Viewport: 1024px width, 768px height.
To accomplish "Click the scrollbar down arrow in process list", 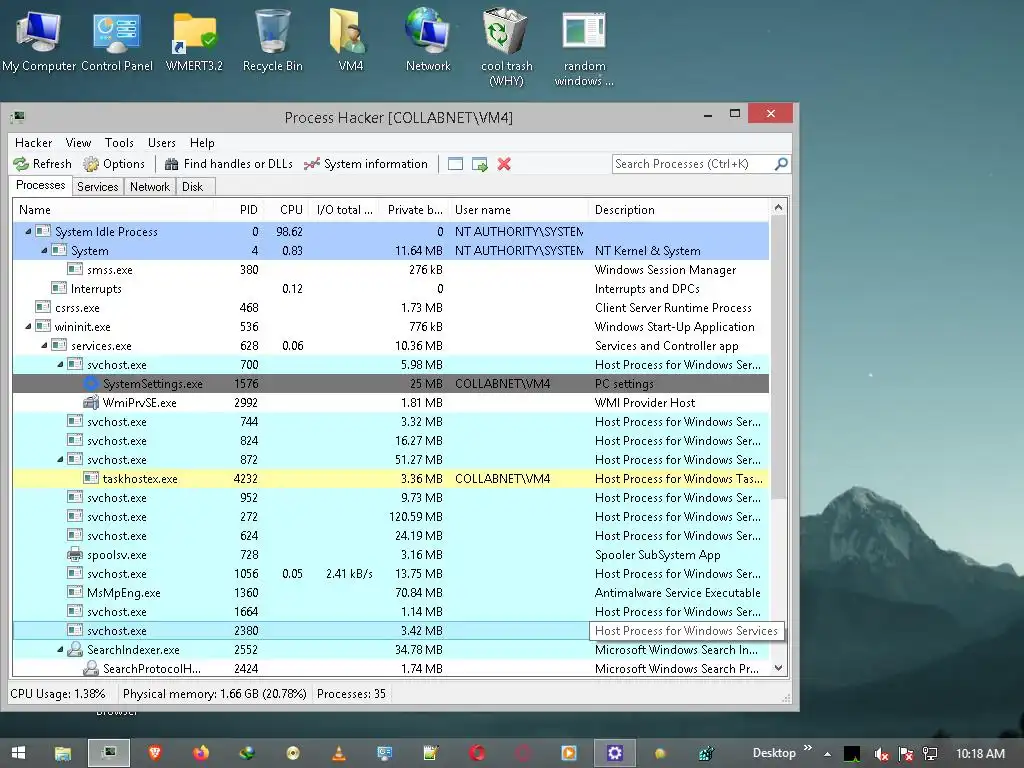I will click(778, 668).
